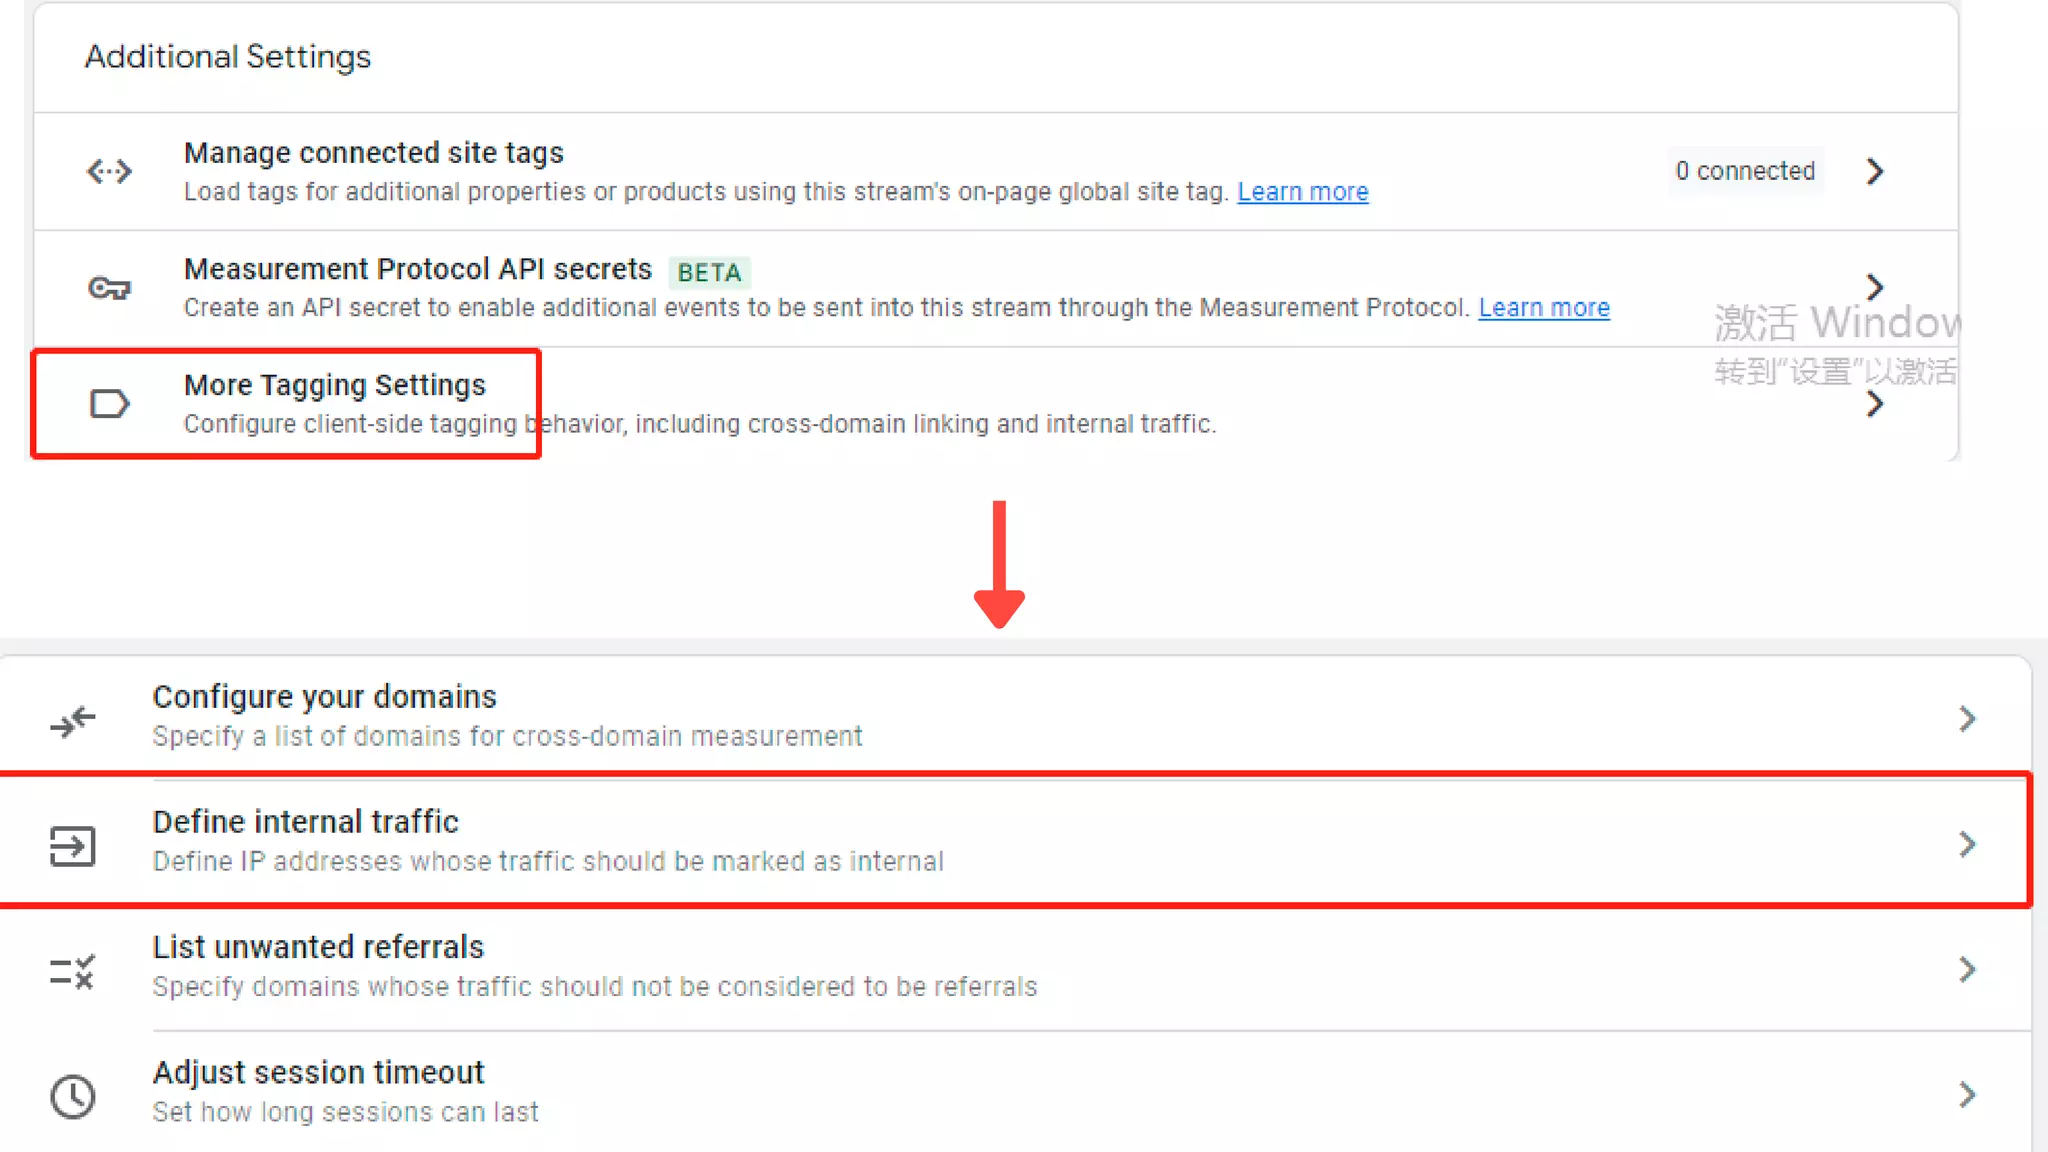2048x1152 pixels.
Task: Click the connected site tags code icon
Action: tap(109, 172)
